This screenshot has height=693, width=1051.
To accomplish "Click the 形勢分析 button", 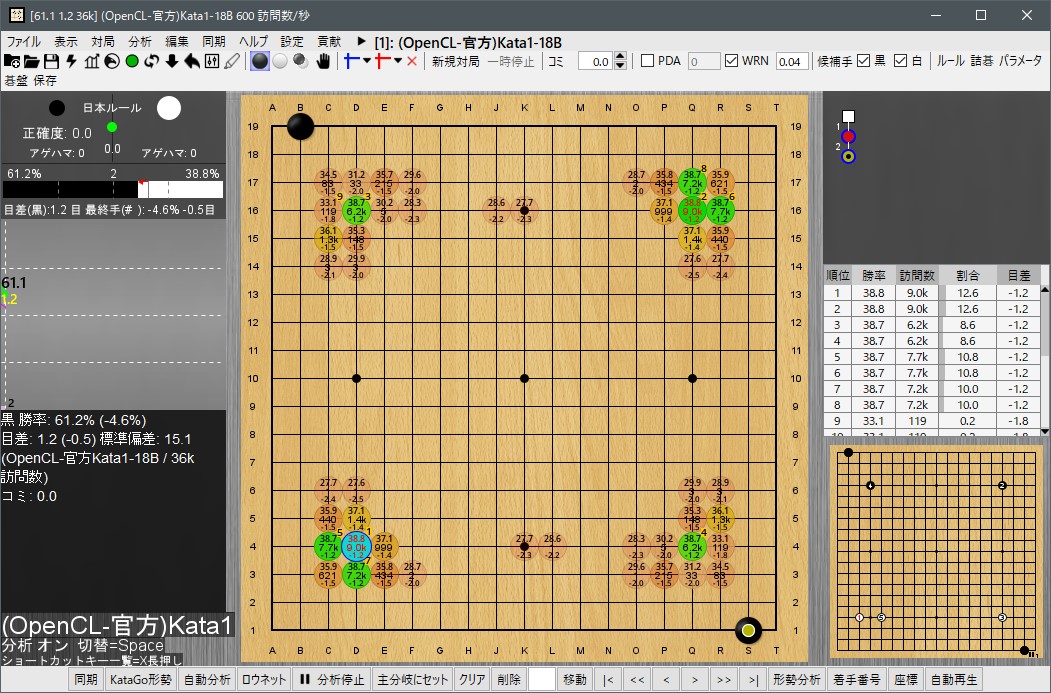I will click(797, 679).
